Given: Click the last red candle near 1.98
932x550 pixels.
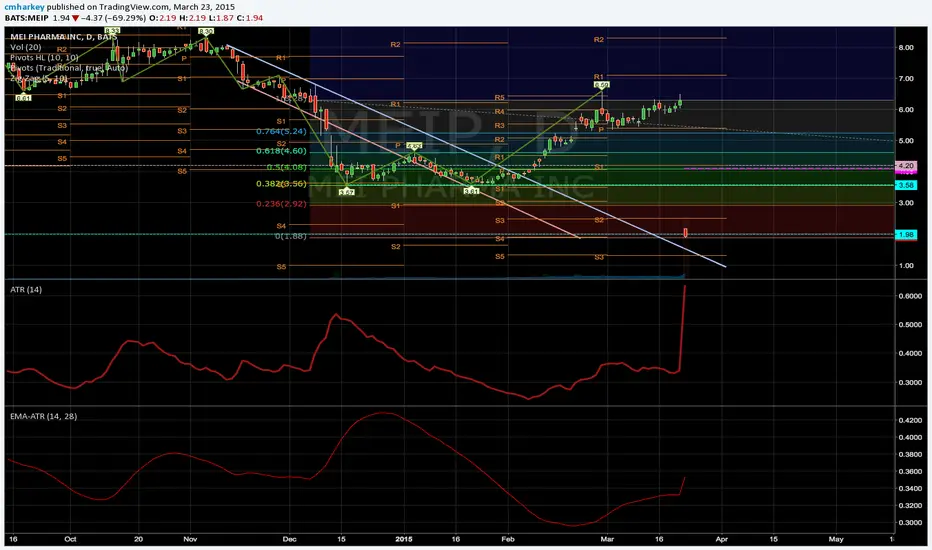Looking at the screenshot, I should [x=685, y=232].
